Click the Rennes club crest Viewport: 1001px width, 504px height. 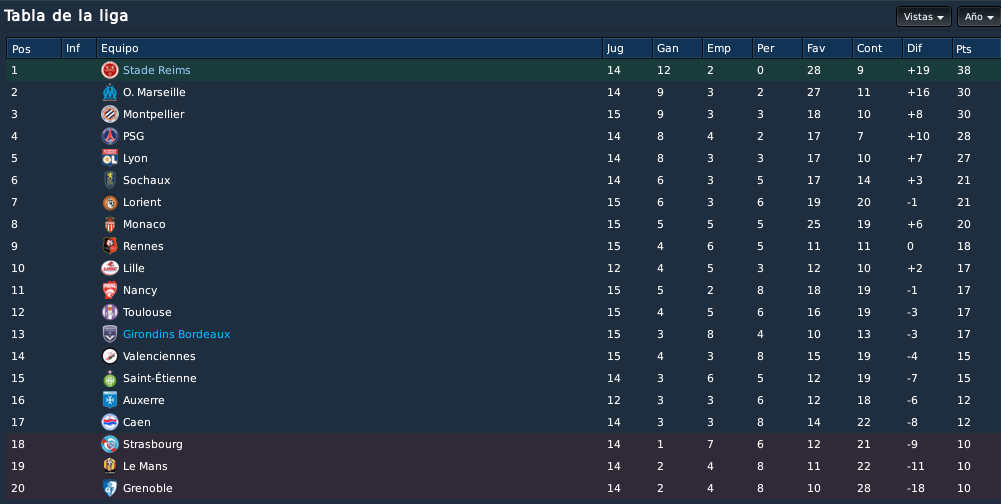pyautogui.click(x=110, y=246)
